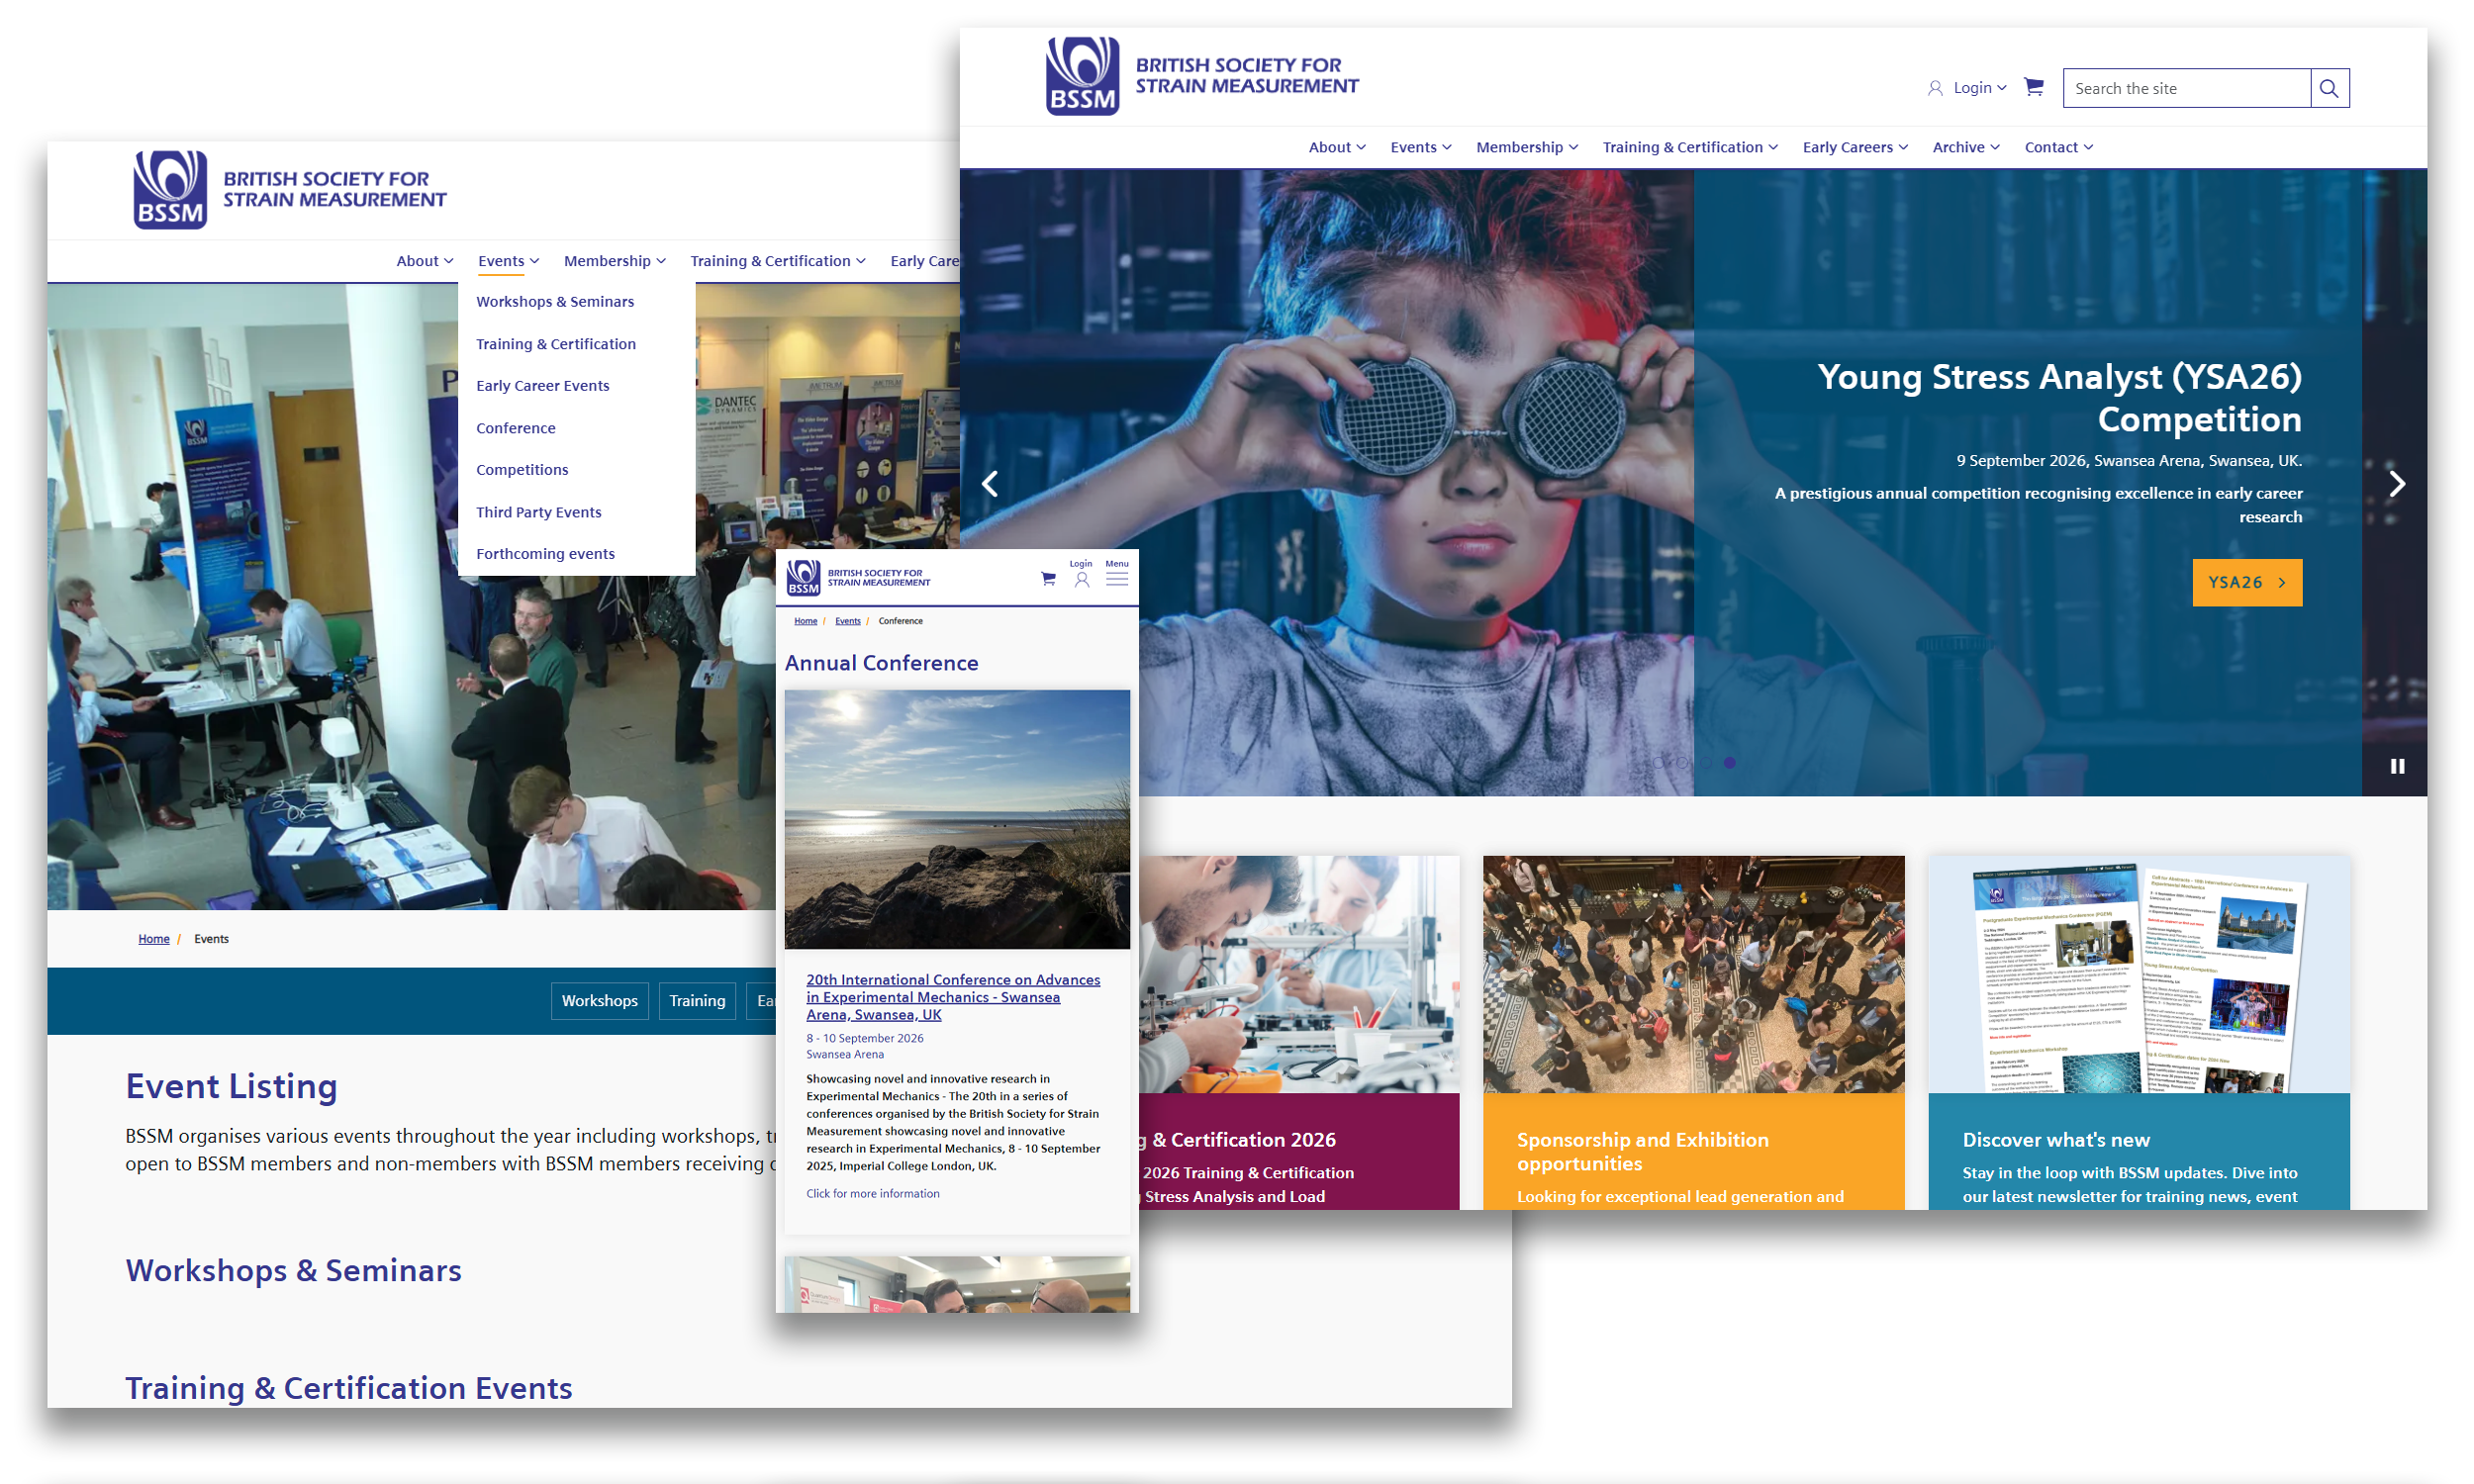
Task: Go to previous carousel slide arrow
Action: click(x=990, y=484)
